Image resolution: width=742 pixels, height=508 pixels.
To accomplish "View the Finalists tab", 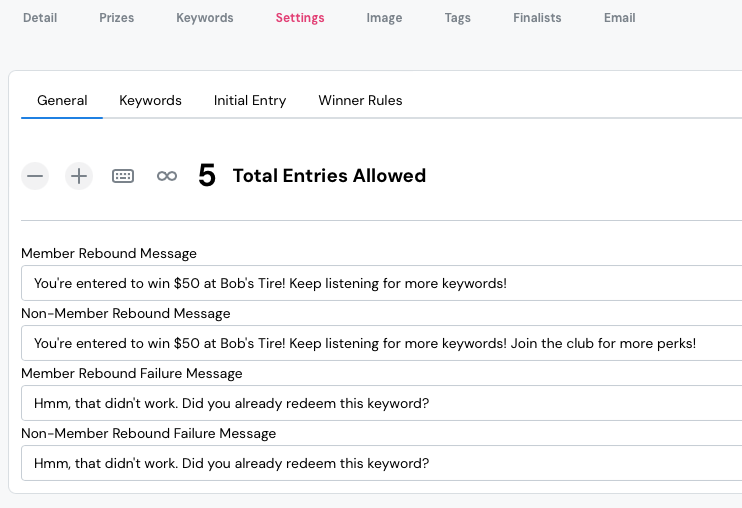I will [x=537, y=18].
